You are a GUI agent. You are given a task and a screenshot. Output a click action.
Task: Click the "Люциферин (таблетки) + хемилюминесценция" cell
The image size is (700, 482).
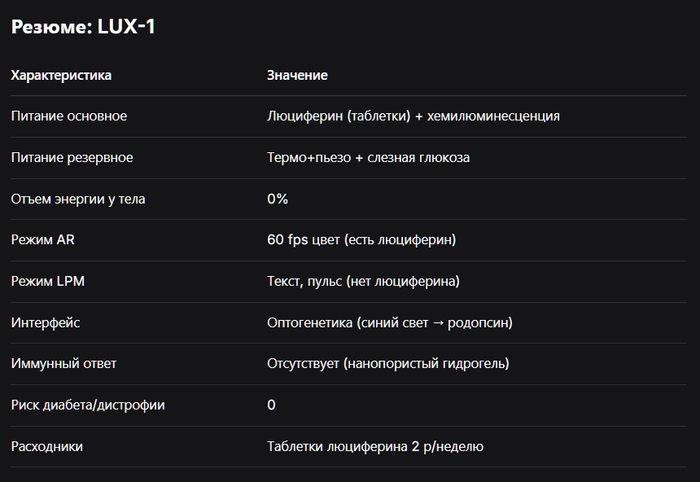[413, 116]
